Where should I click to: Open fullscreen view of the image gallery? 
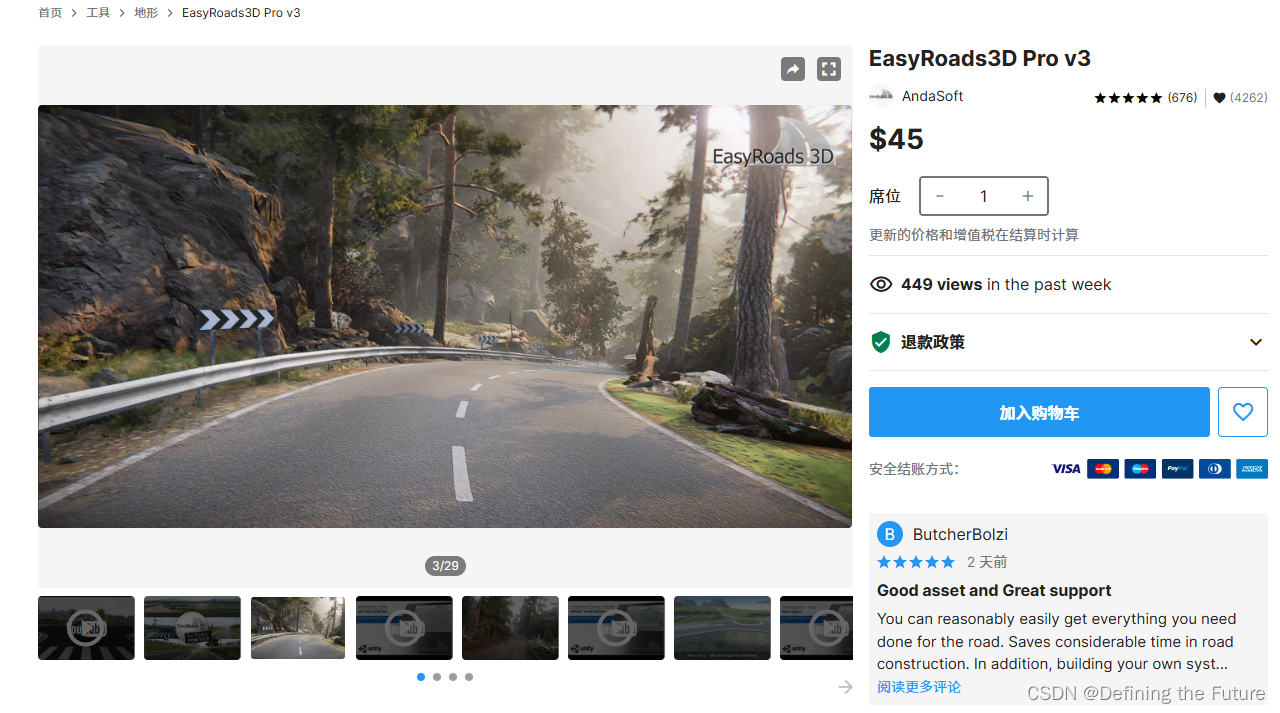[828, 69]
